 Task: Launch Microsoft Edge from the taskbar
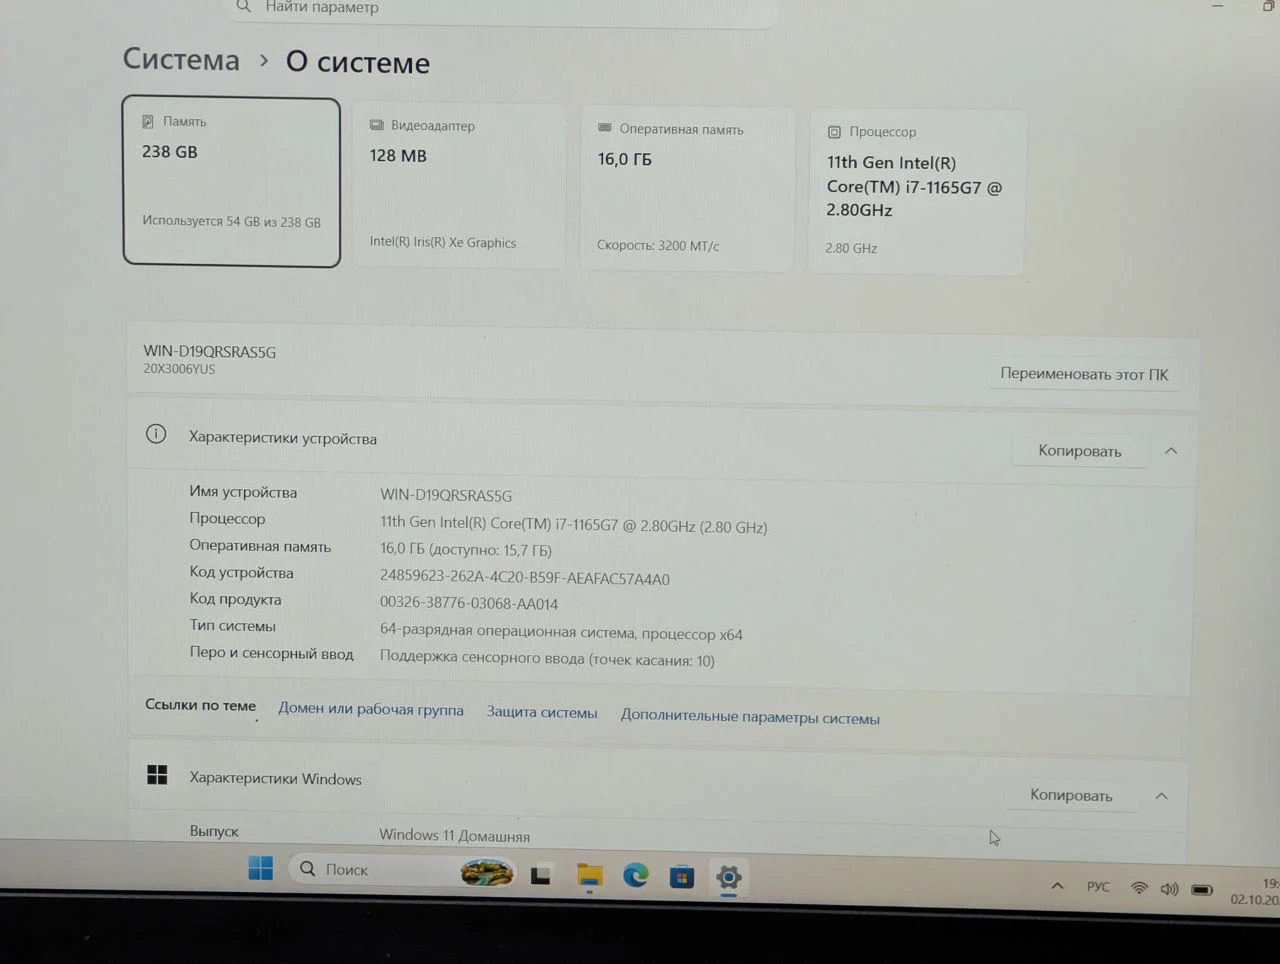[636, 876]
